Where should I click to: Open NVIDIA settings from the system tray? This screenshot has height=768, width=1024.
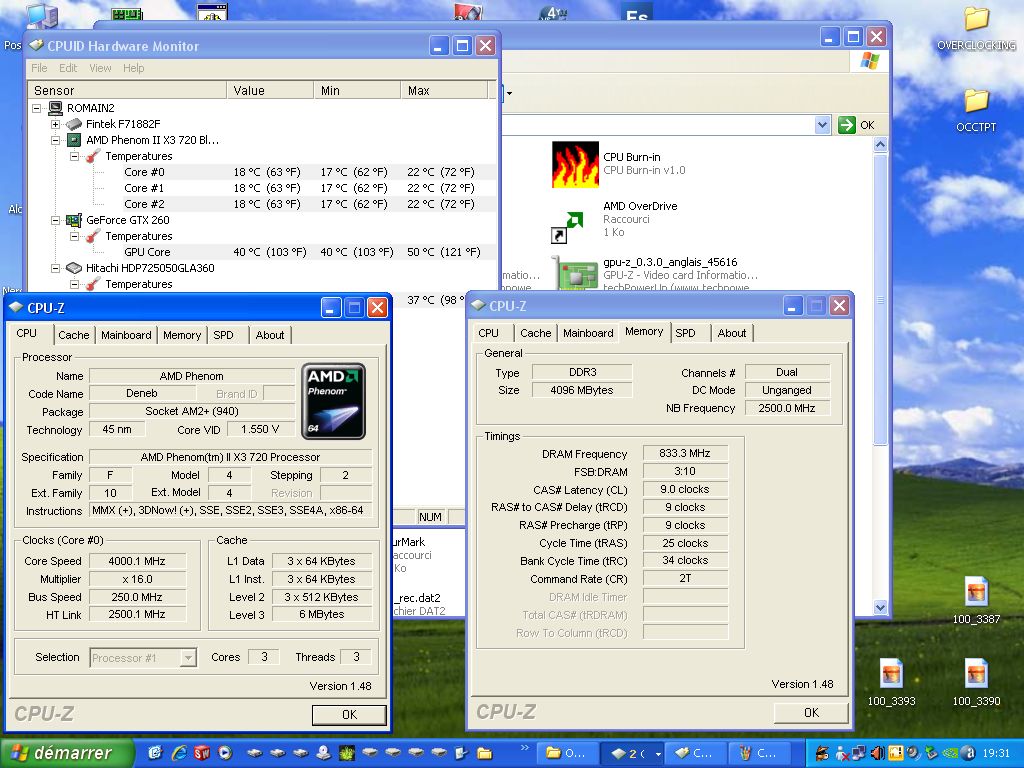pyautogui.click(x=949, y=752)
